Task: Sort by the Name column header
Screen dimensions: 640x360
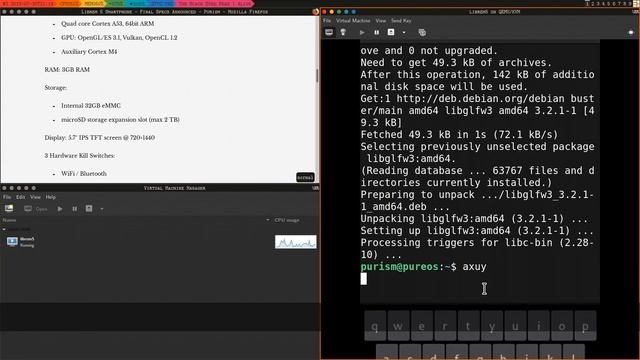Action: (10, 220)
